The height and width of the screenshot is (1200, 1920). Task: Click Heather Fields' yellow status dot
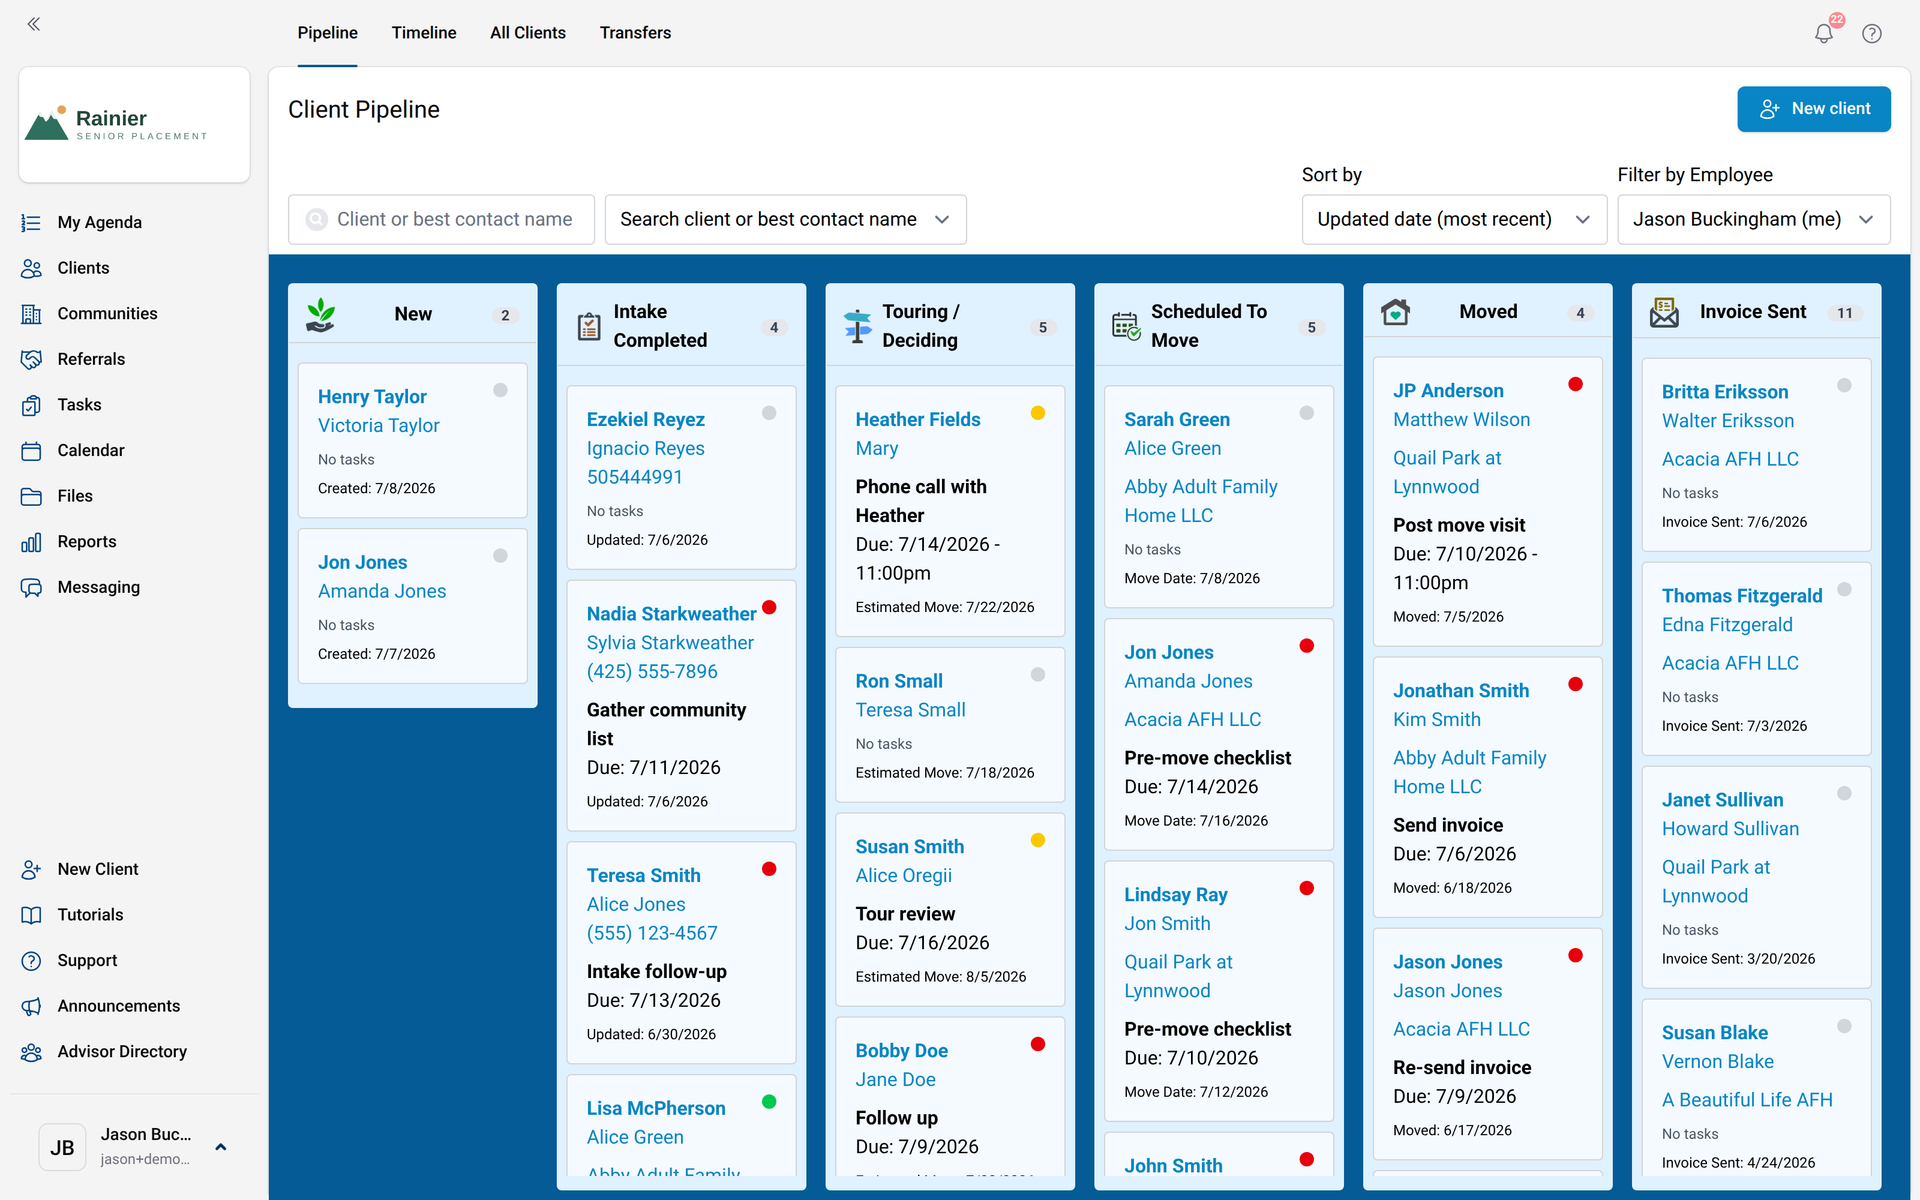[x=1038, y=413]
